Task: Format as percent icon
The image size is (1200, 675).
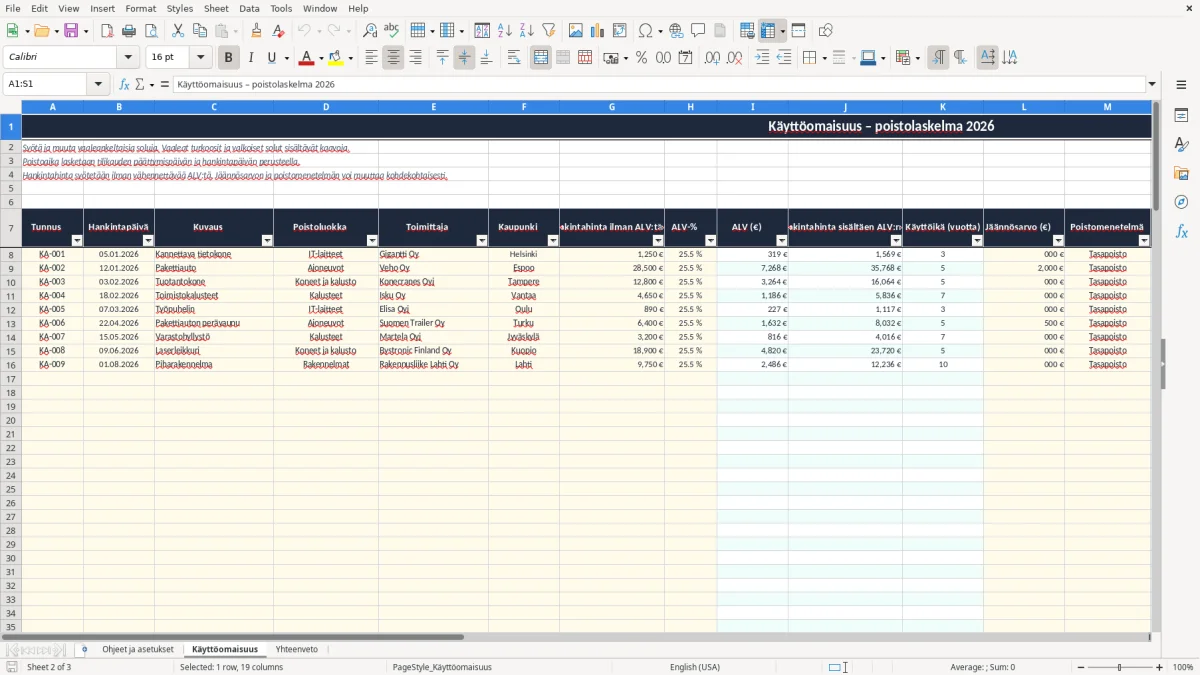Action: (x=641, y=58)
